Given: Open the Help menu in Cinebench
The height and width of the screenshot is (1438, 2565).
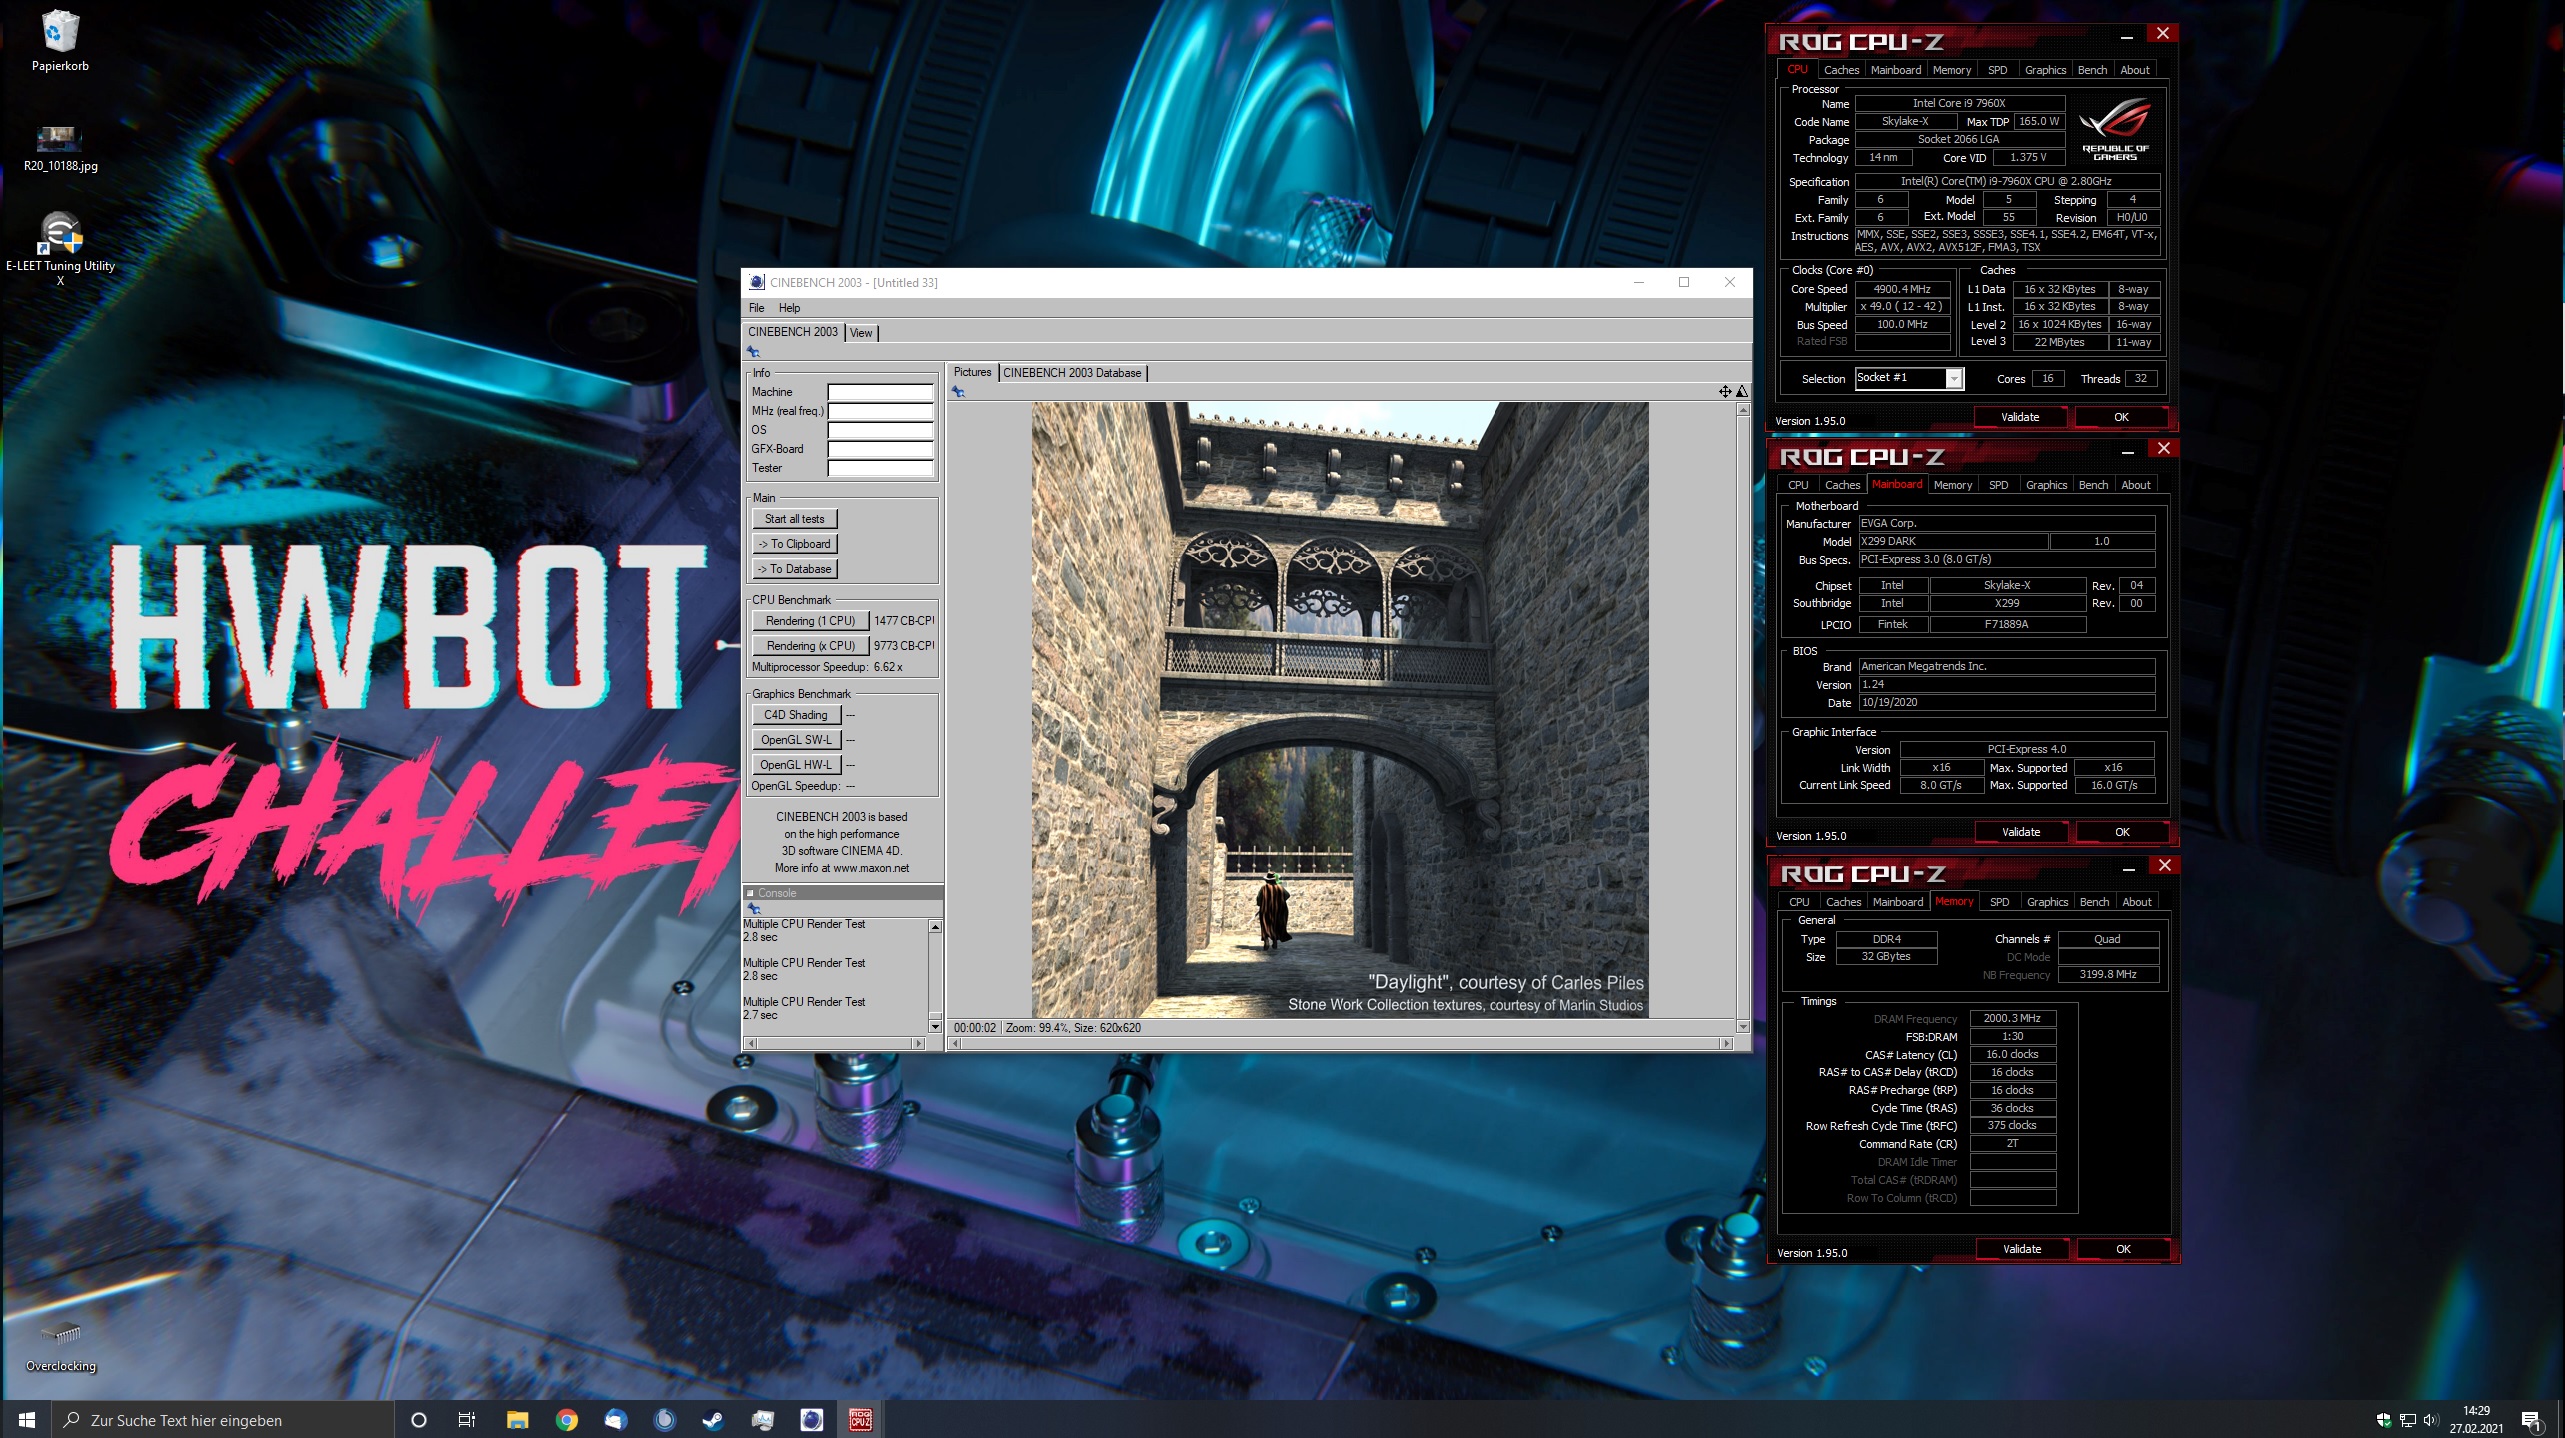Looking at the screenshot, I should coord(789,308).
